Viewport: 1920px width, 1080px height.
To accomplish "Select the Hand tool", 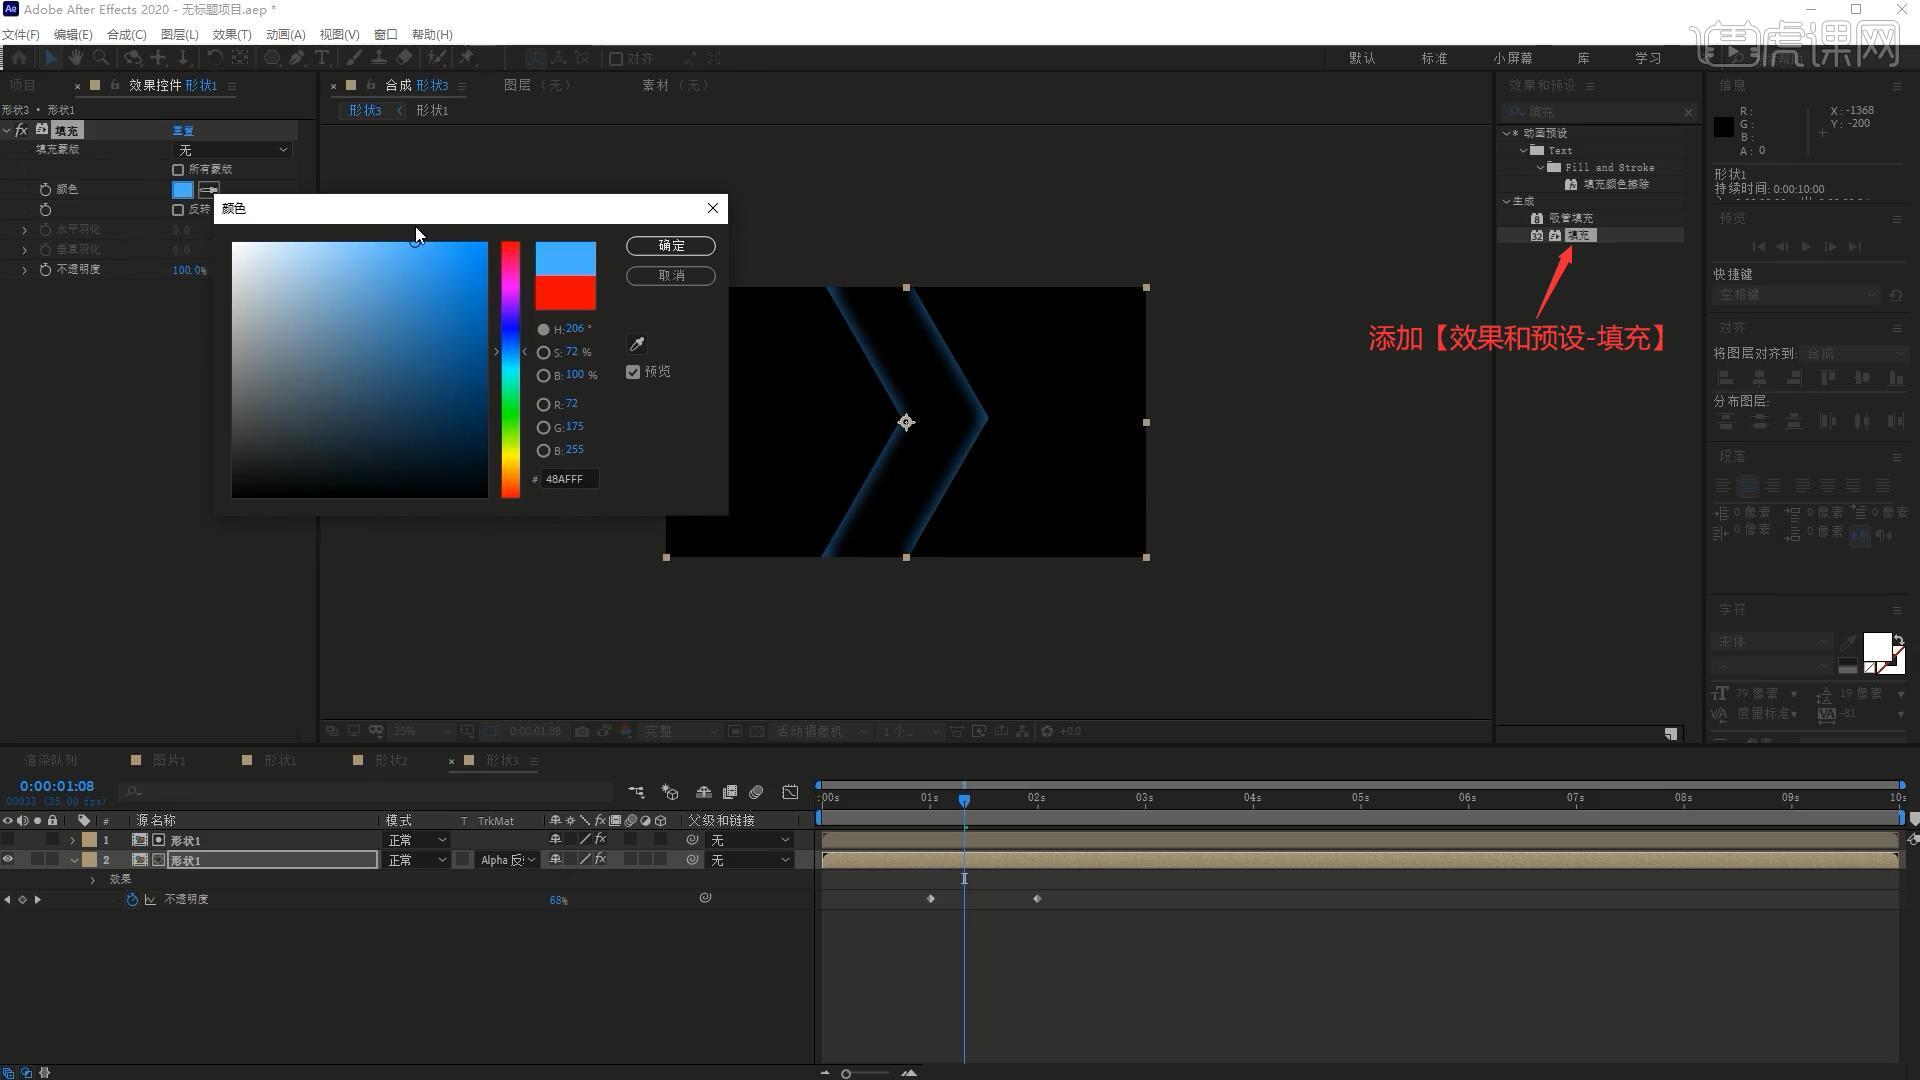I will click(x=76, y=58).
